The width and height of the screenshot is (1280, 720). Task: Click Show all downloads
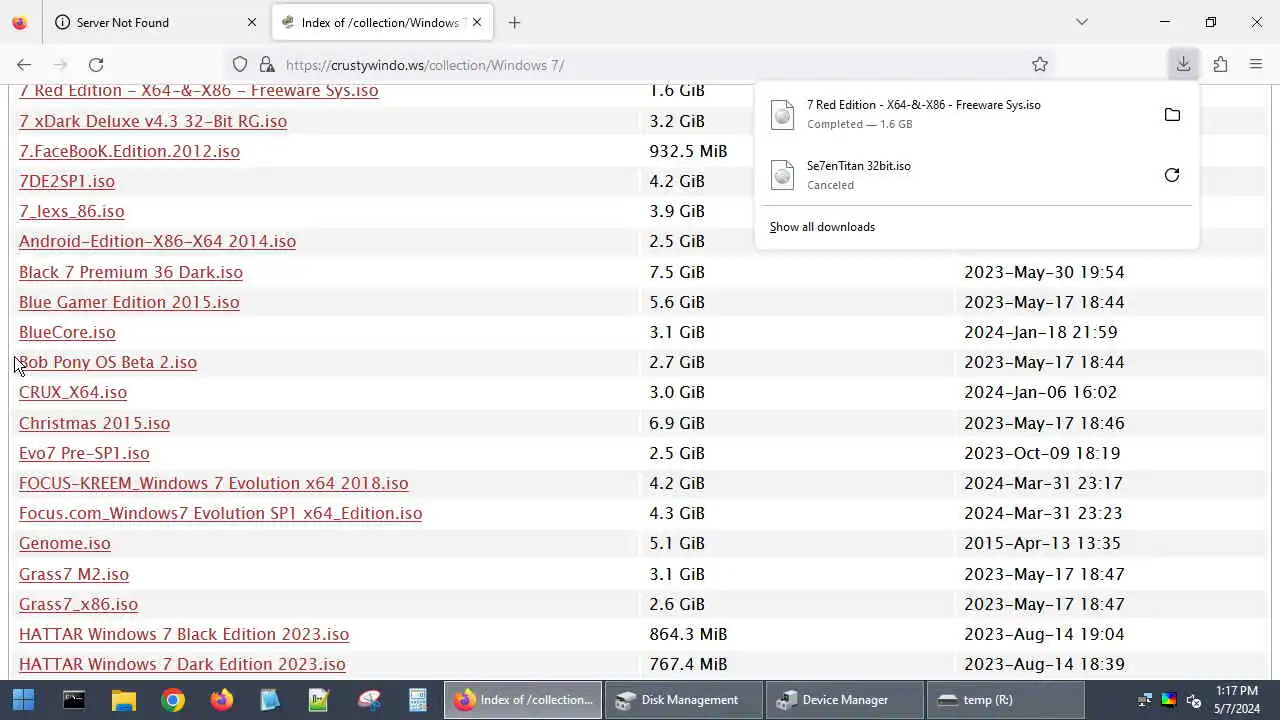pyautogui.click(x=822, y=227)
